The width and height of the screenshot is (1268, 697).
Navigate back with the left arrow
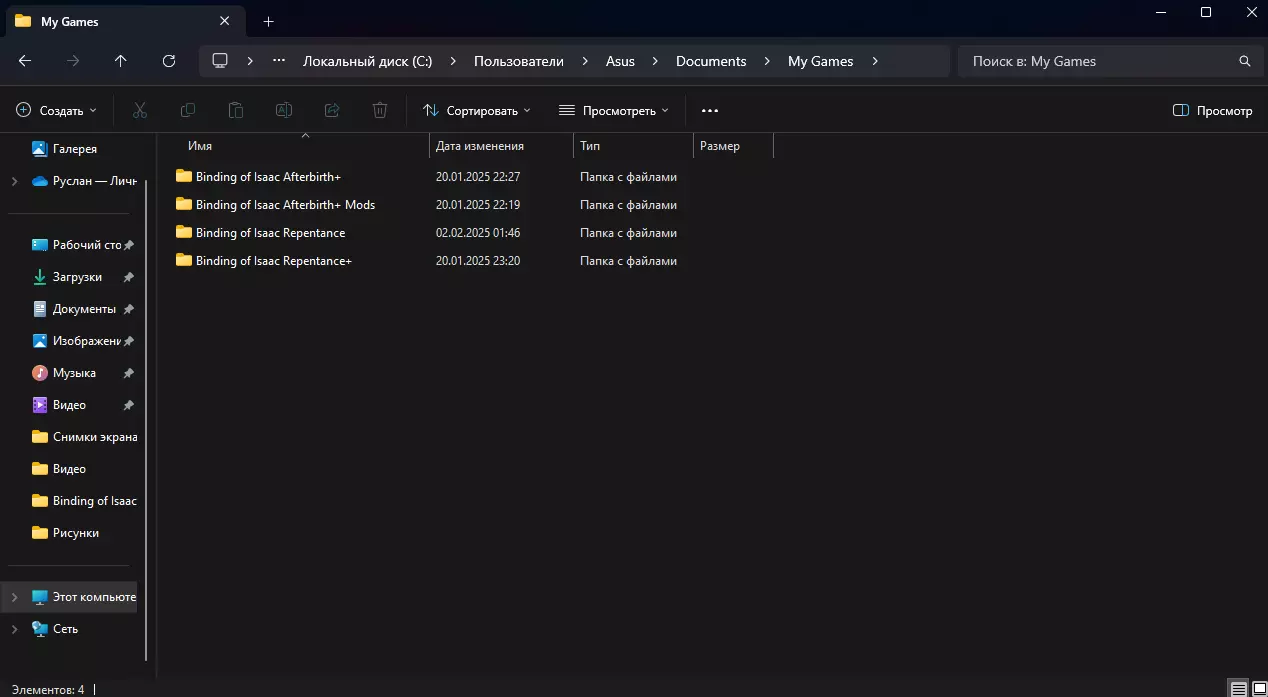point(25,61)
